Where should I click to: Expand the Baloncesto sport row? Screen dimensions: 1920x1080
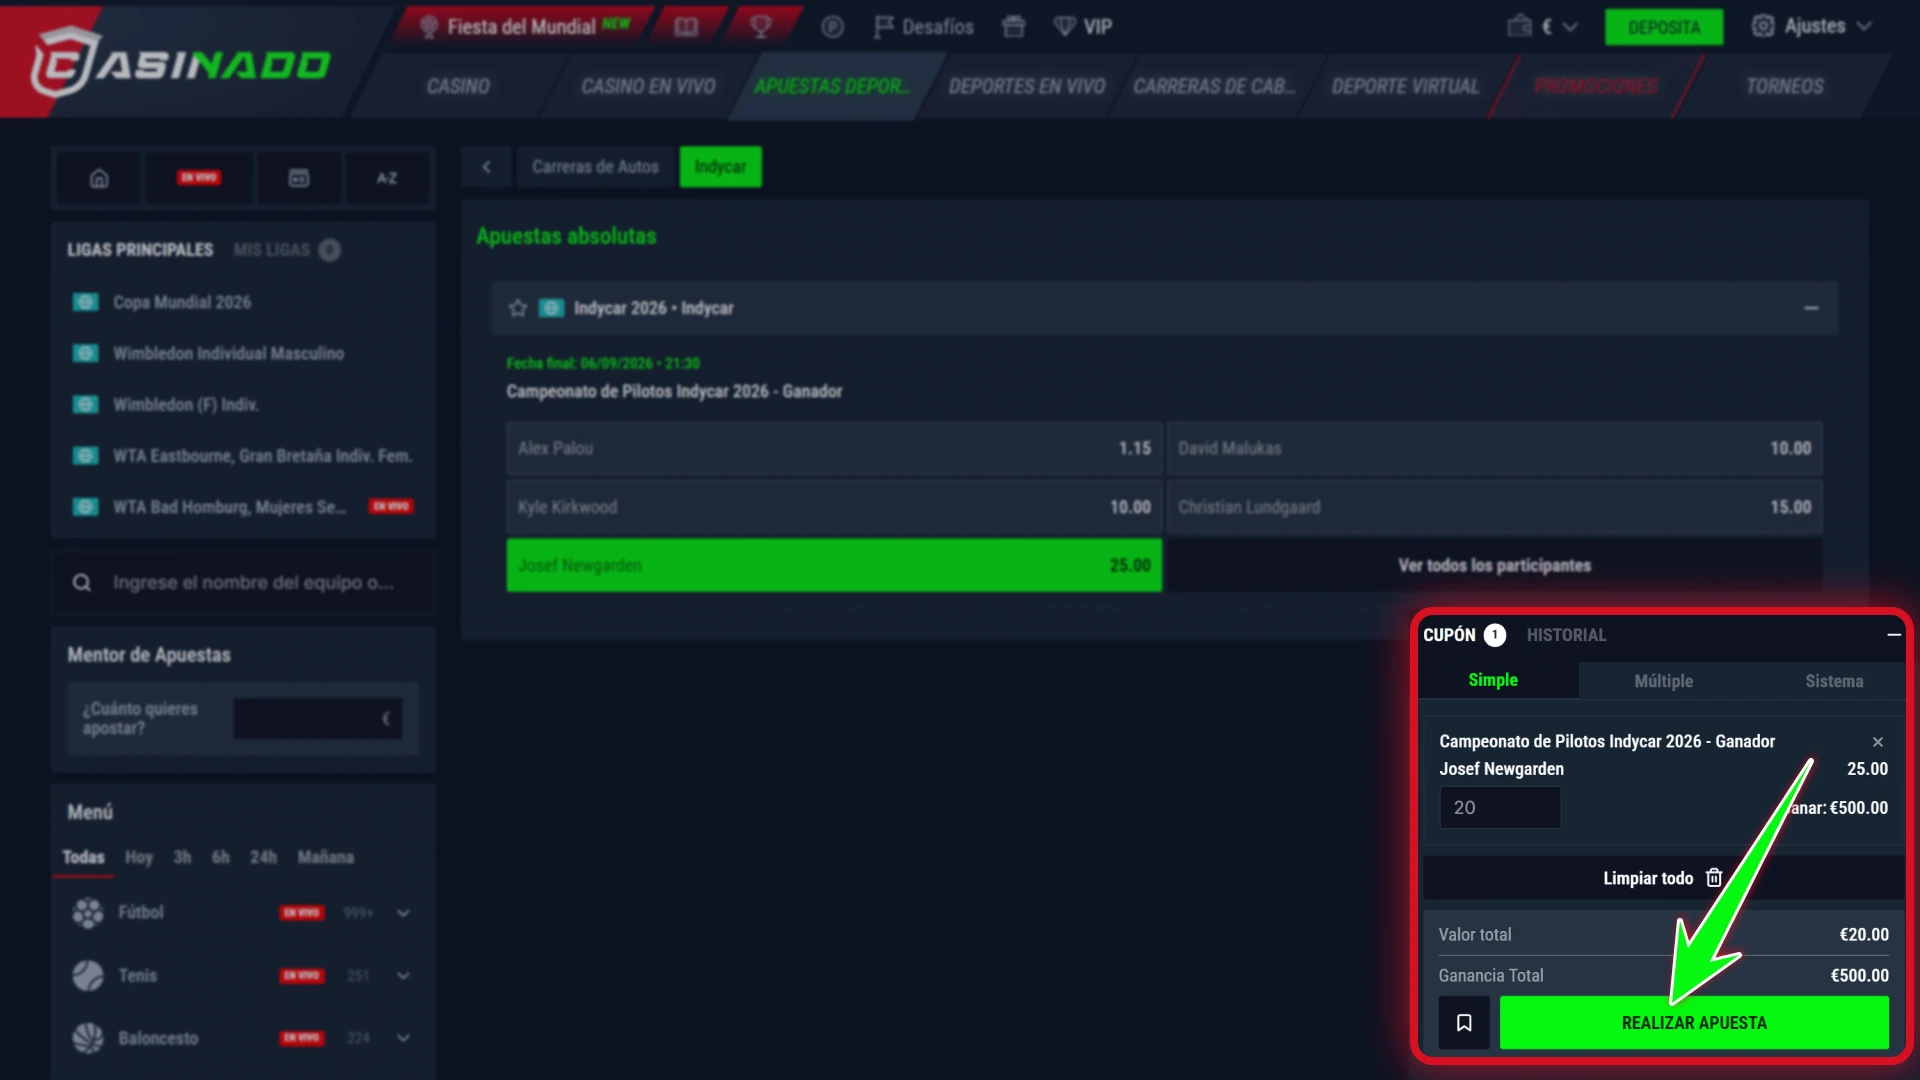tap(403, 1038)
